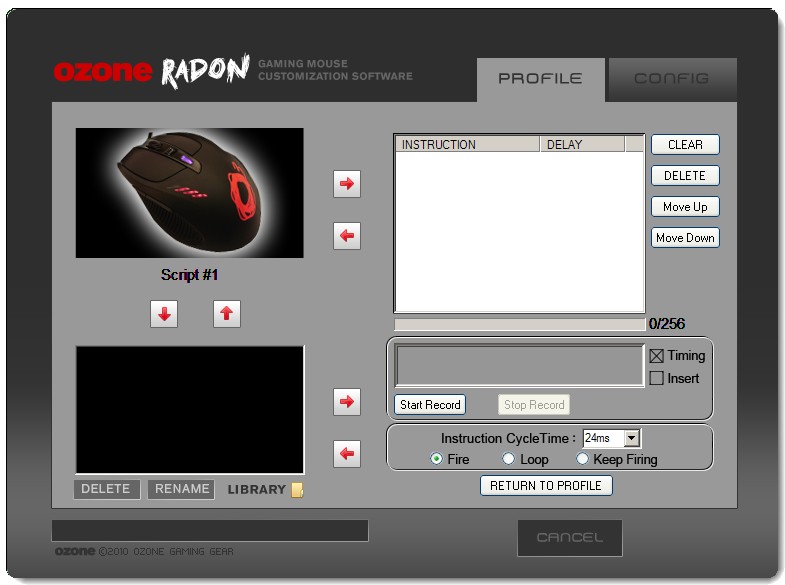Select the Loop radio option
The height and width of the screenshot is (585, 785).
coord(508,459)
